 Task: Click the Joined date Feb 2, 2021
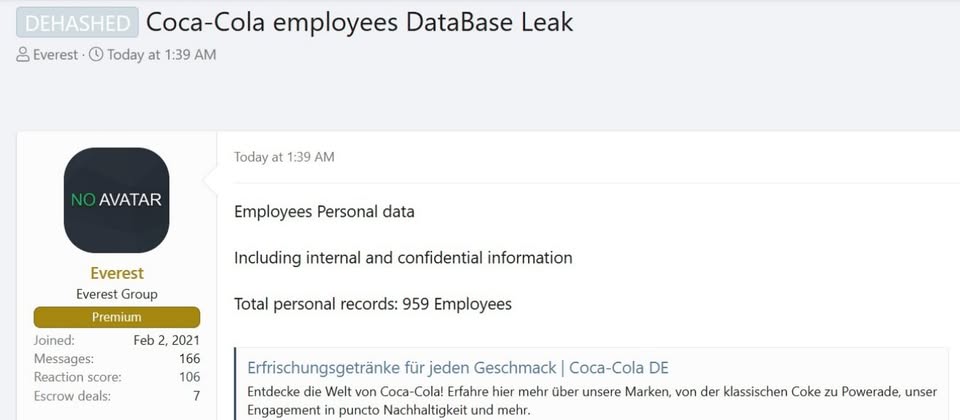point(167,340)
